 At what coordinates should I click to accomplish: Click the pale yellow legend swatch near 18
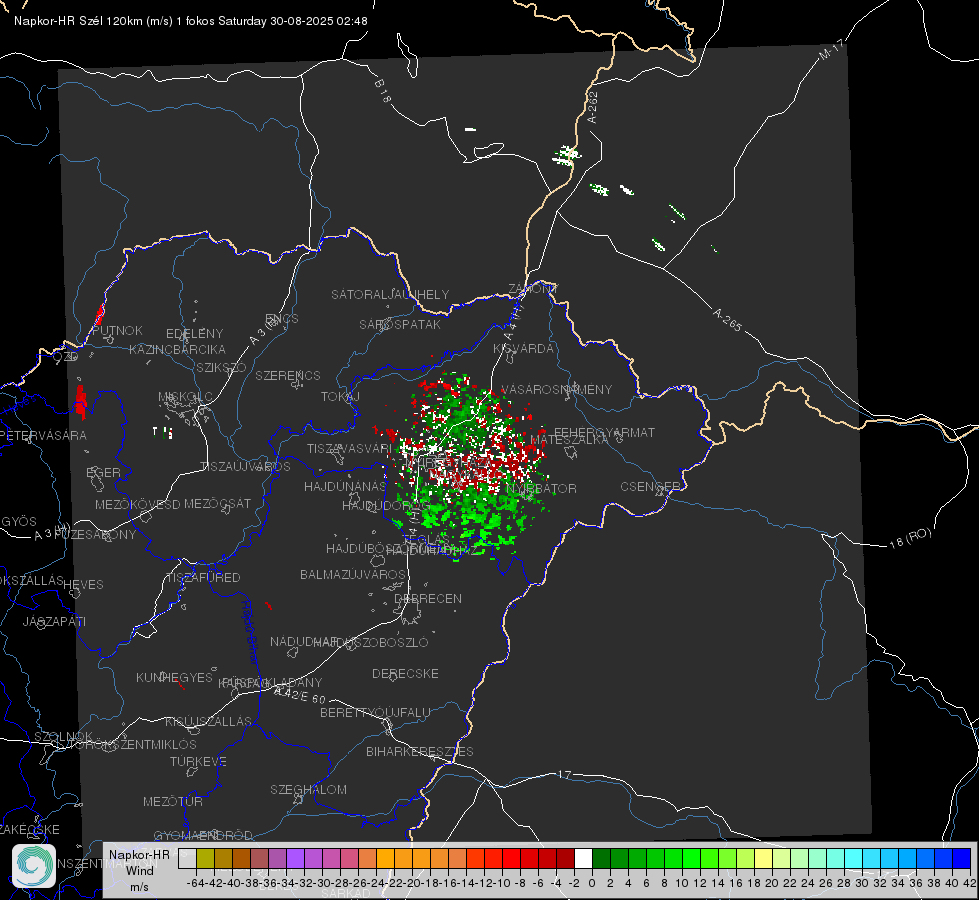(x=764, y=859)
